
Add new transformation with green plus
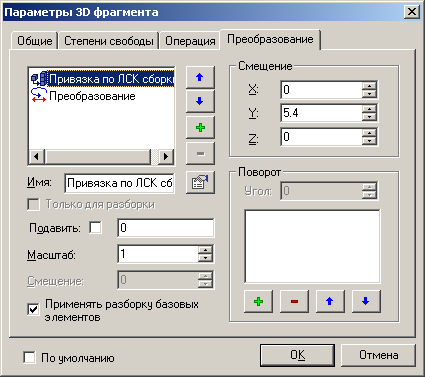[x=200, y=127]
